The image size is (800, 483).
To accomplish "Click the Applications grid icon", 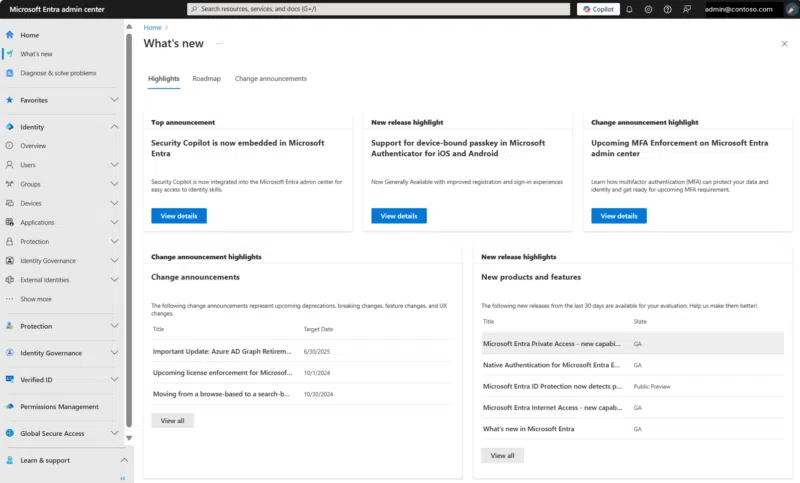I will [10, 222].
